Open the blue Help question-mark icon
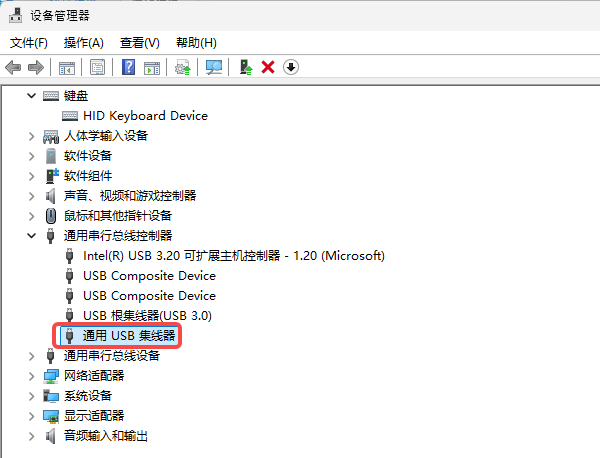Screen dimensions: 600x458 pos(128,67)
